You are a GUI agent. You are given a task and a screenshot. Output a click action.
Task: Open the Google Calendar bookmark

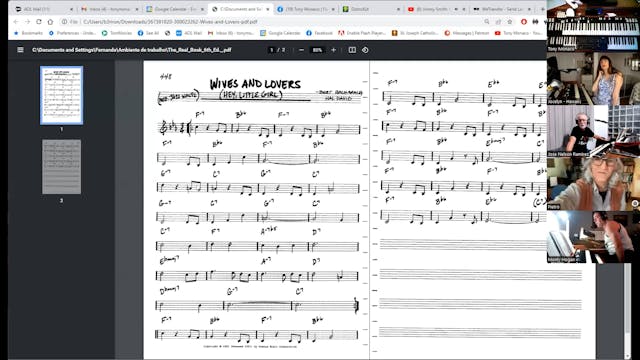pos(280,33)
